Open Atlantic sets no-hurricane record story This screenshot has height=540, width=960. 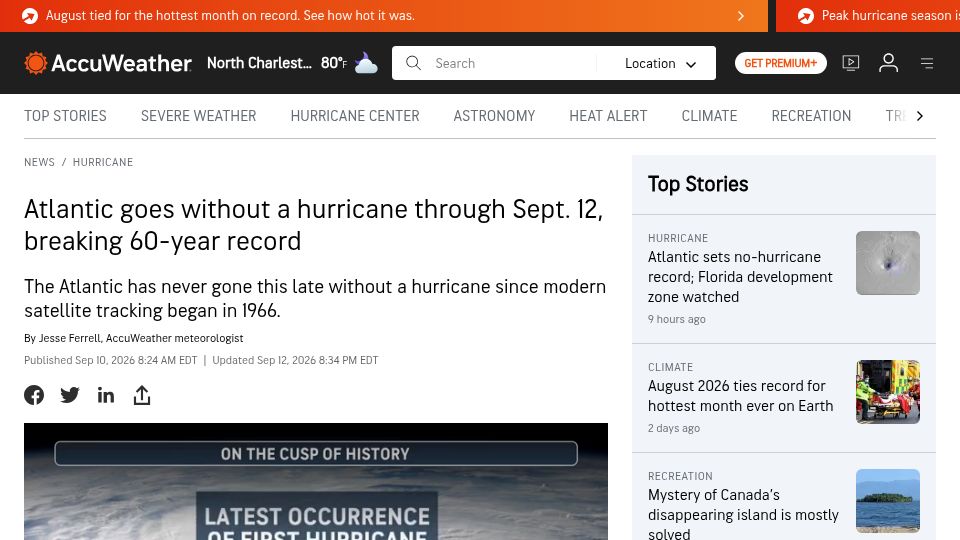click(740, 277)
